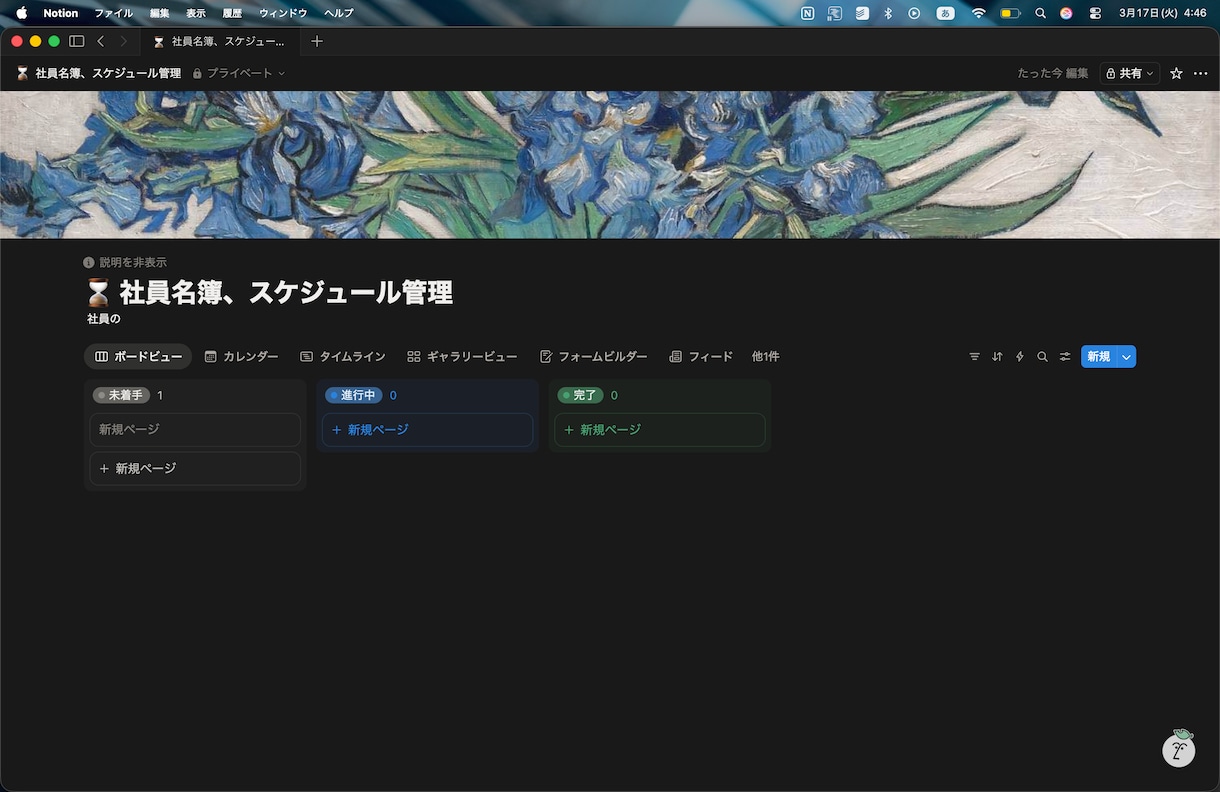Open the プライベート privacy dropdown

(x=239, y=73)
